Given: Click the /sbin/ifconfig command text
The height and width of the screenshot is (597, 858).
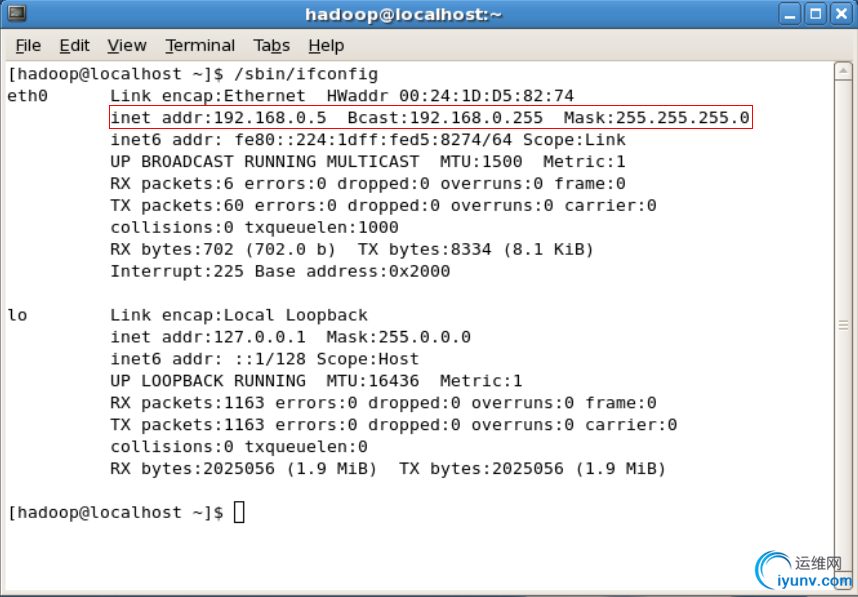Looking at the screenshot, I should (306, 74).
